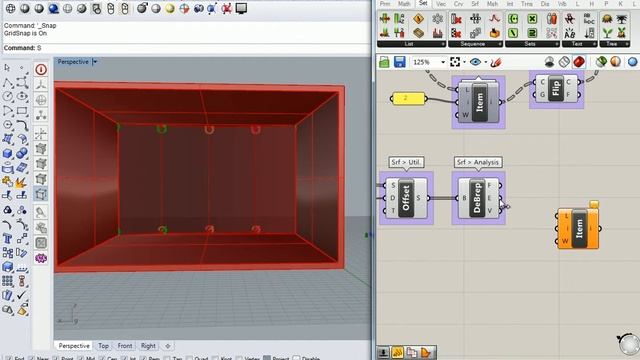This screenshot has width=640, height=360.
Task: Switch to the Crv tab in Grasshopper
Action: click(x=458, y=4)
